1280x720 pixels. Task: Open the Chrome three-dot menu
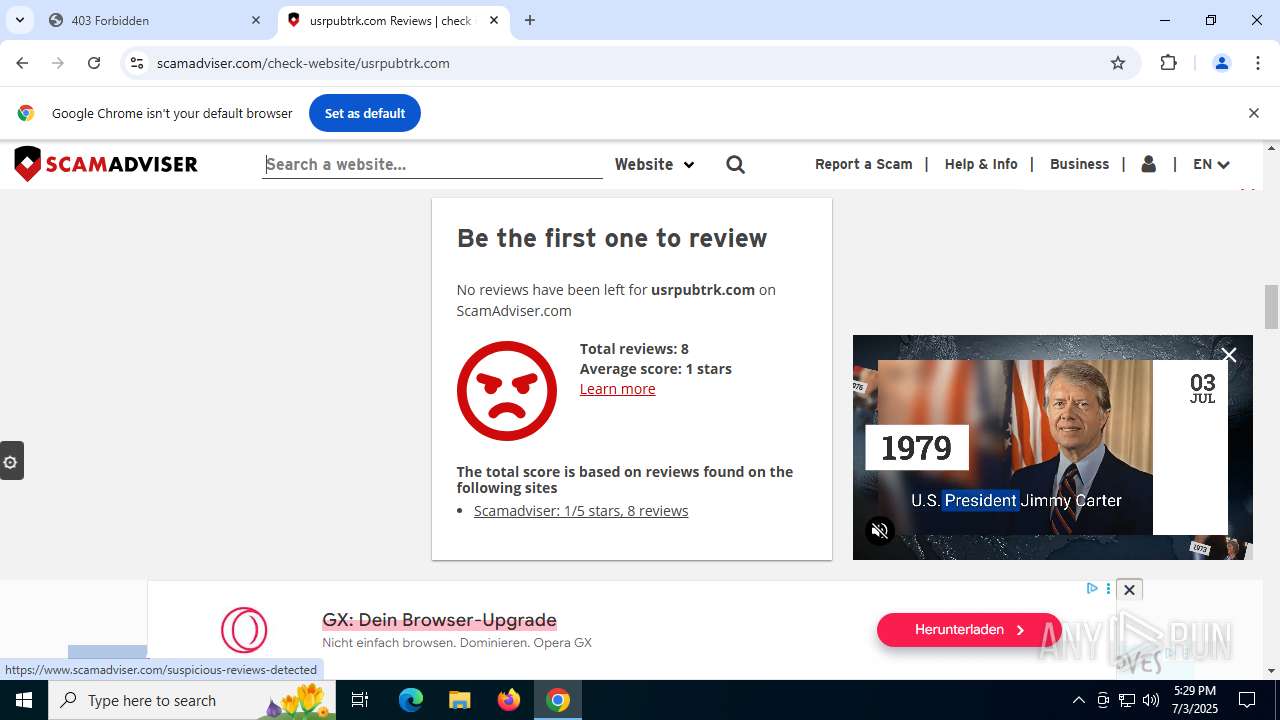point(1258,63)
